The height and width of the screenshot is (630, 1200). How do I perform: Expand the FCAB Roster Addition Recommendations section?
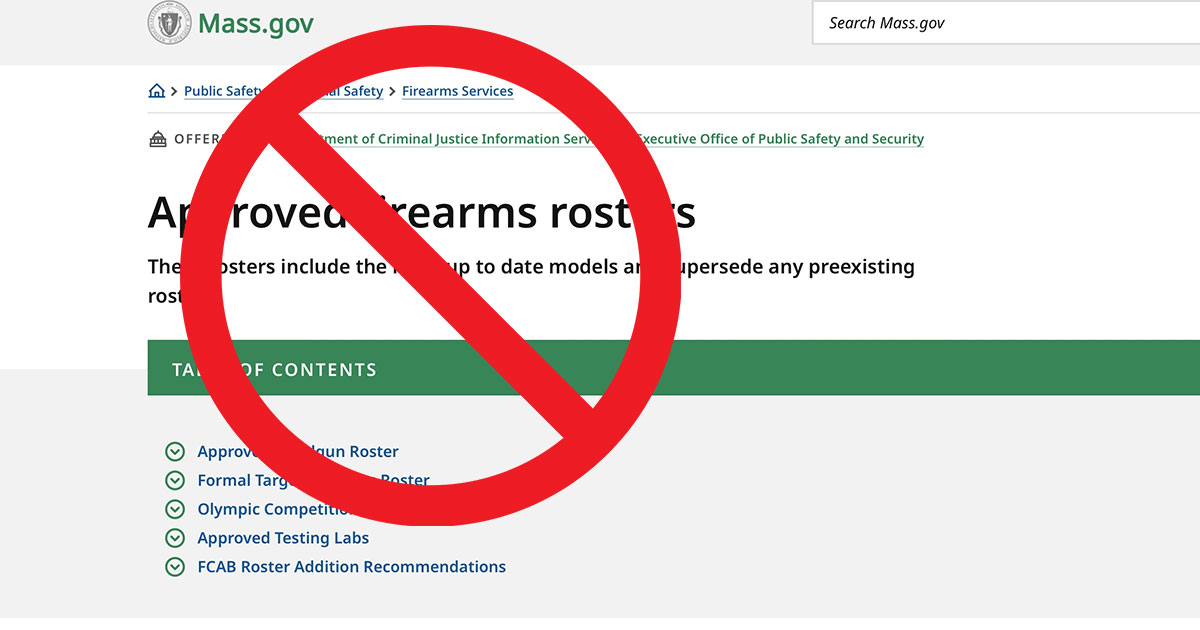[x=351, y=567]
